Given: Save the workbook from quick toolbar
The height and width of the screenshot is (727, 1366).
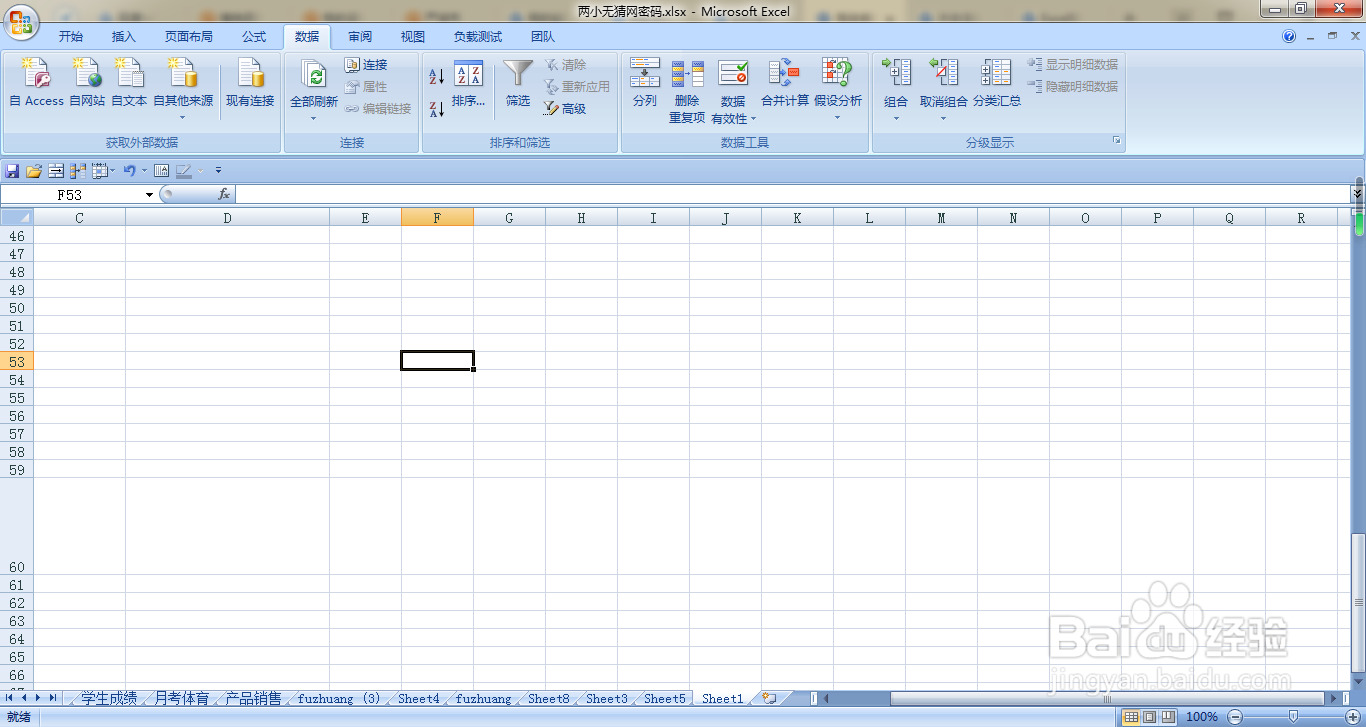Looking at the screenshot, I should click(12, 171).
